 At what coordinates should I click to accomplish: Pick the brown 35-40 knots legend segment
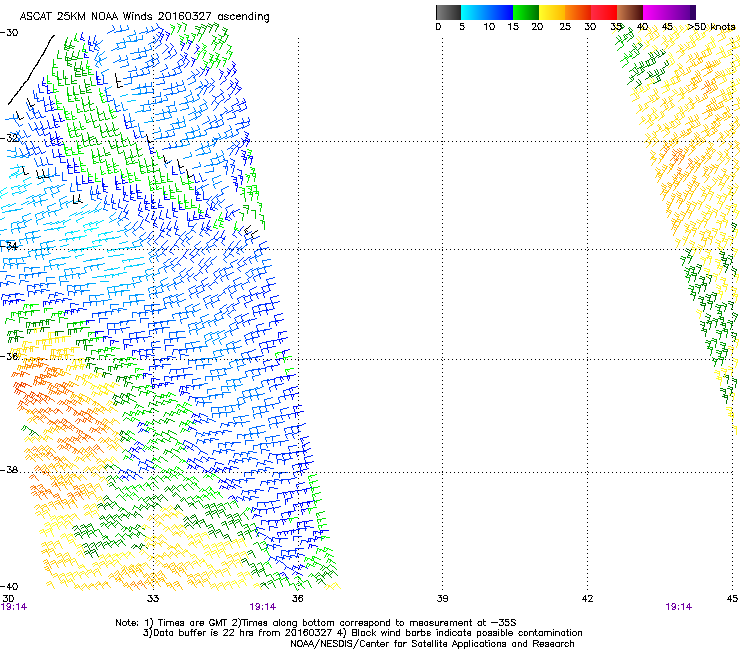(x=630, y=12)
